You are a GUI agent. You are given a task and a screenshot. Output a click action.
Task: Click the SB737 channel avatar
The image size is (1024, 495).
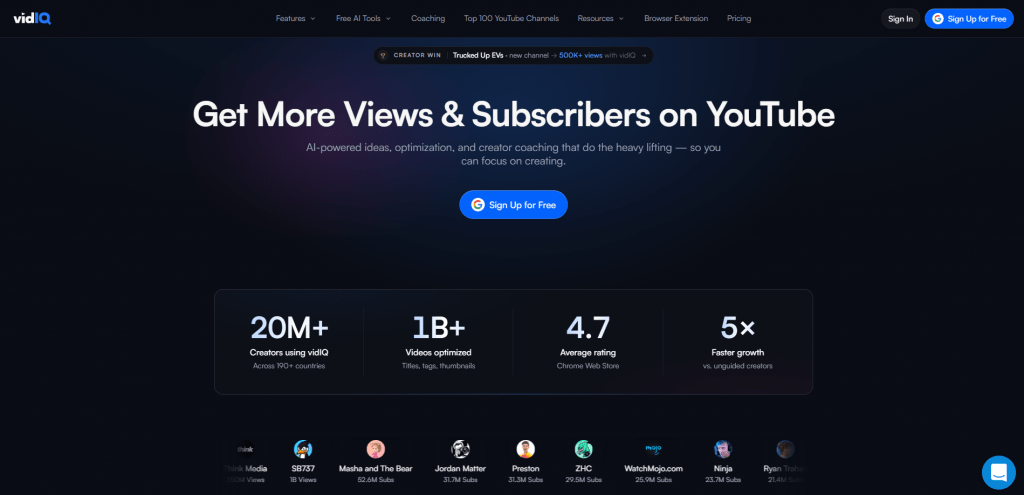(x=303, y=449)
